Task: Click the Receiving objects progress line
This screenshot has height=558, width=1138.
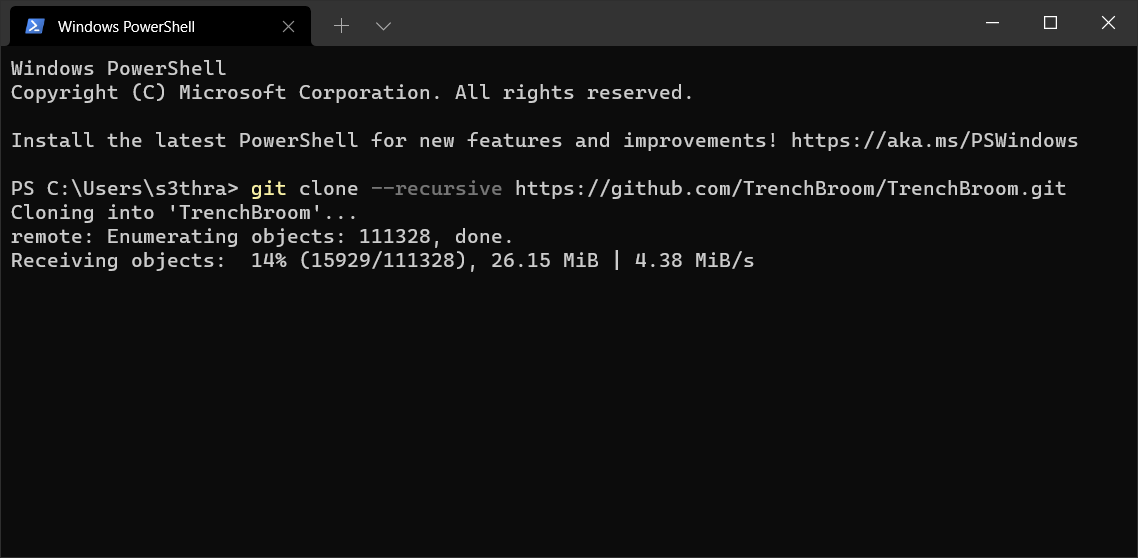Action: 382,260
